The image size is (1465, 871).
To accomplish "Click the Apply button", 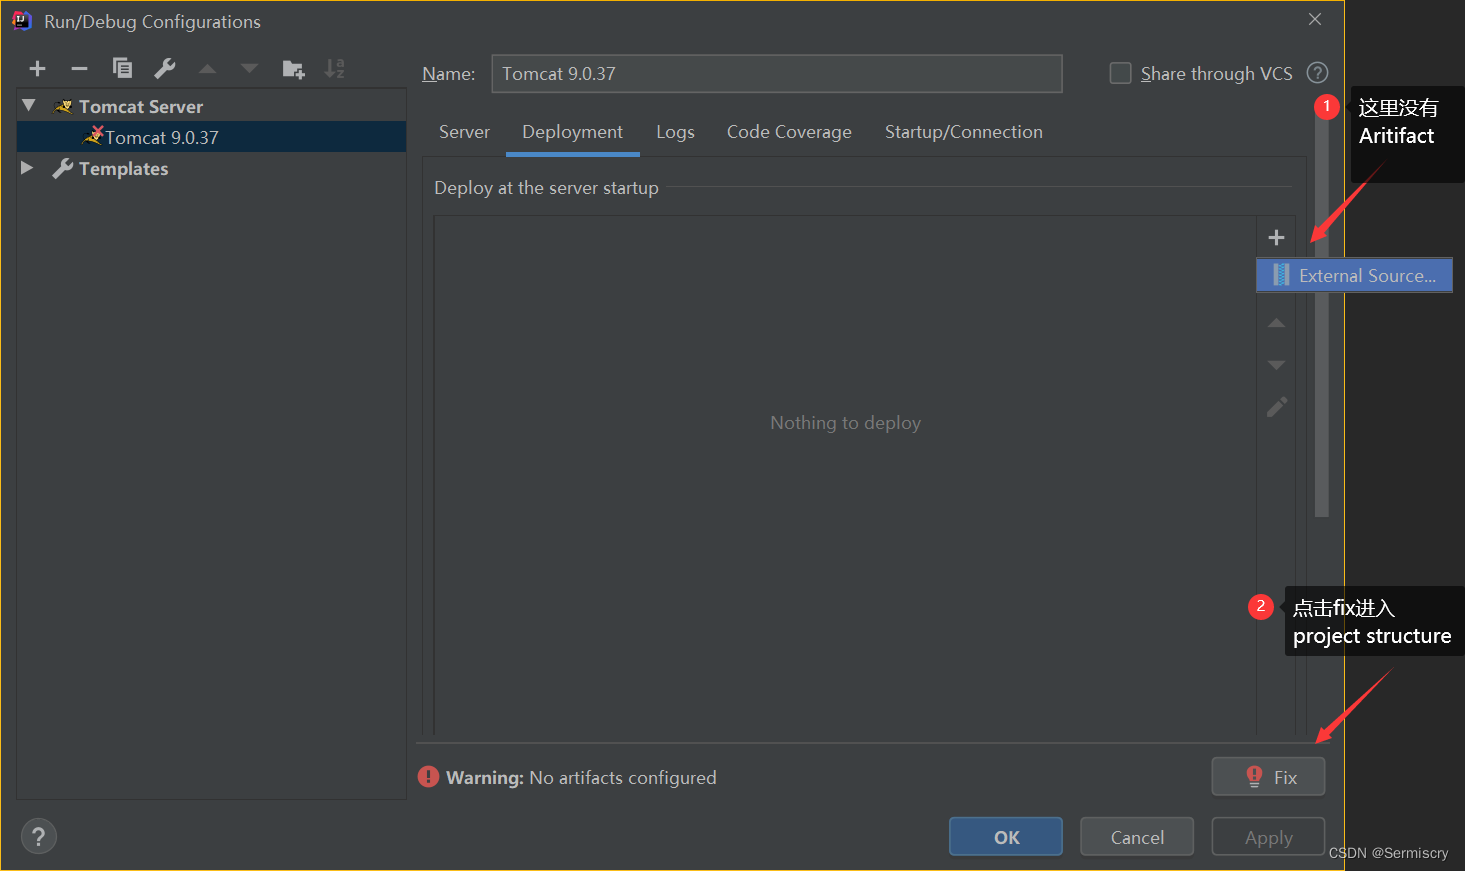I will point(1268,837).
